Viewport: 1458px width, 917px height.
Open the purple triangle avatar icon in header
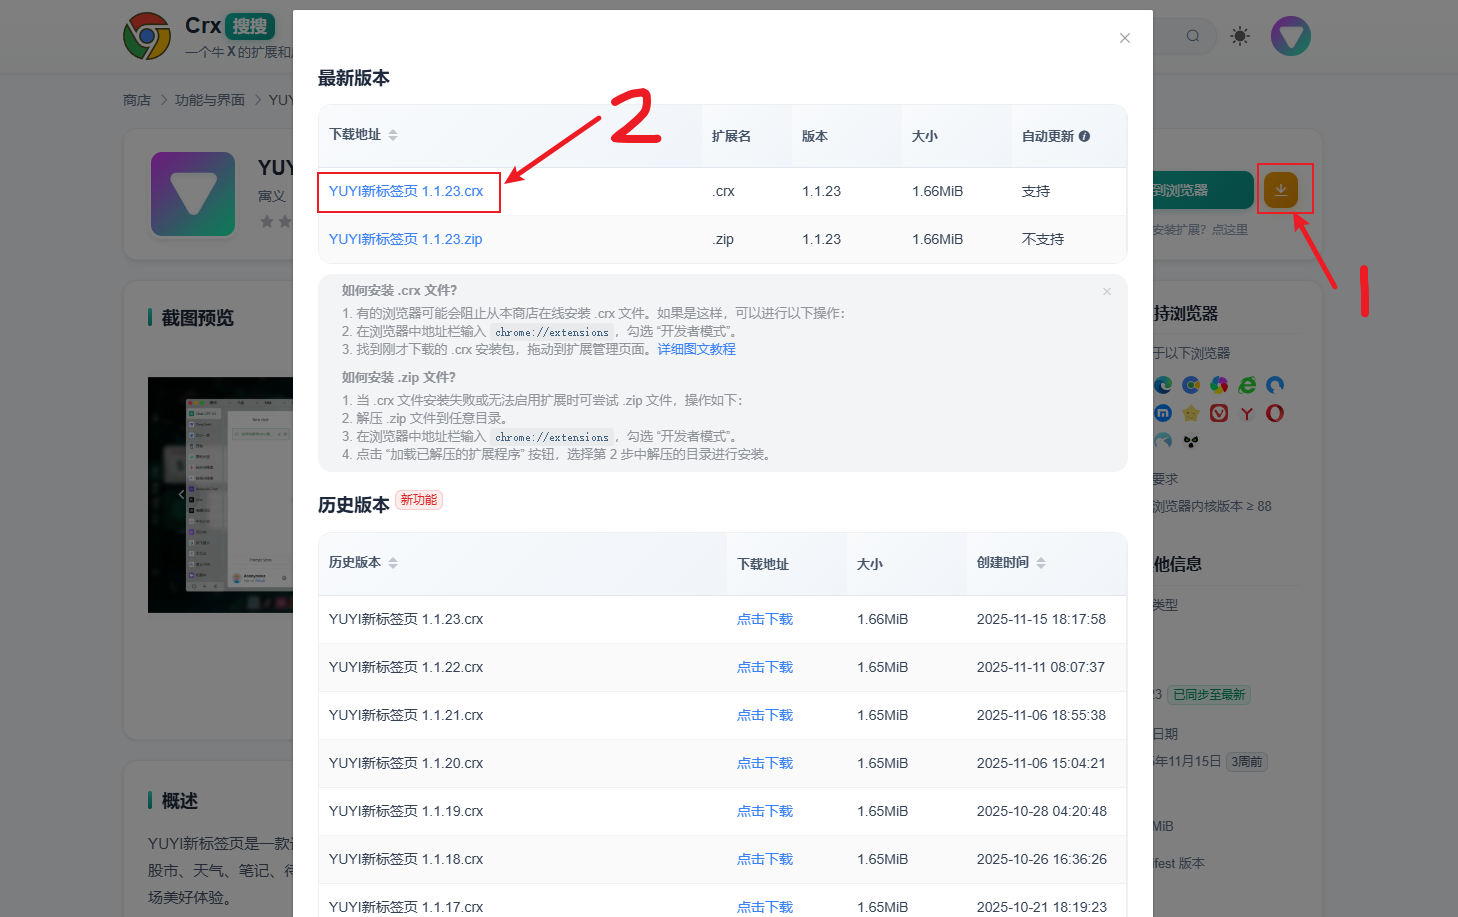coord(1291,36)
